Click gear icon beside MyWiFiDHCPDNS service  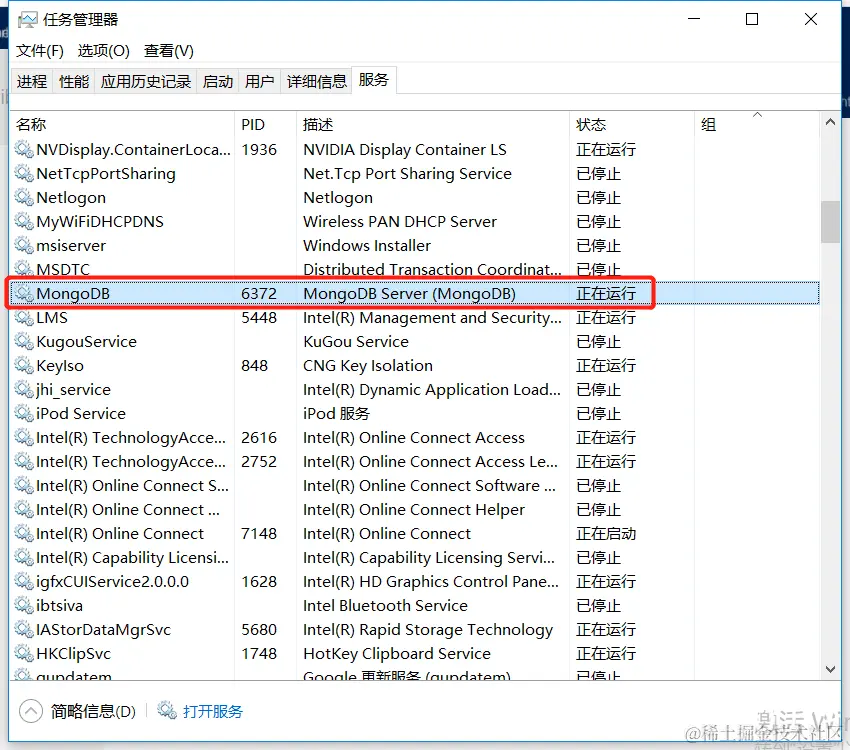pos(24,221)
